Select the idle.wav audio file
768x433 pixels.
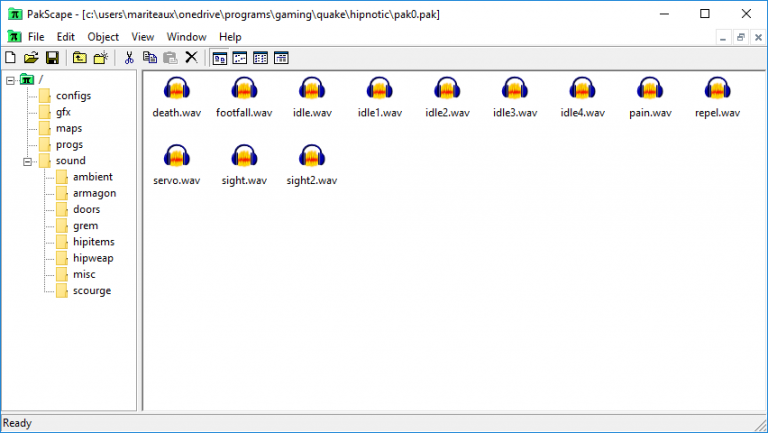[312, 97]
